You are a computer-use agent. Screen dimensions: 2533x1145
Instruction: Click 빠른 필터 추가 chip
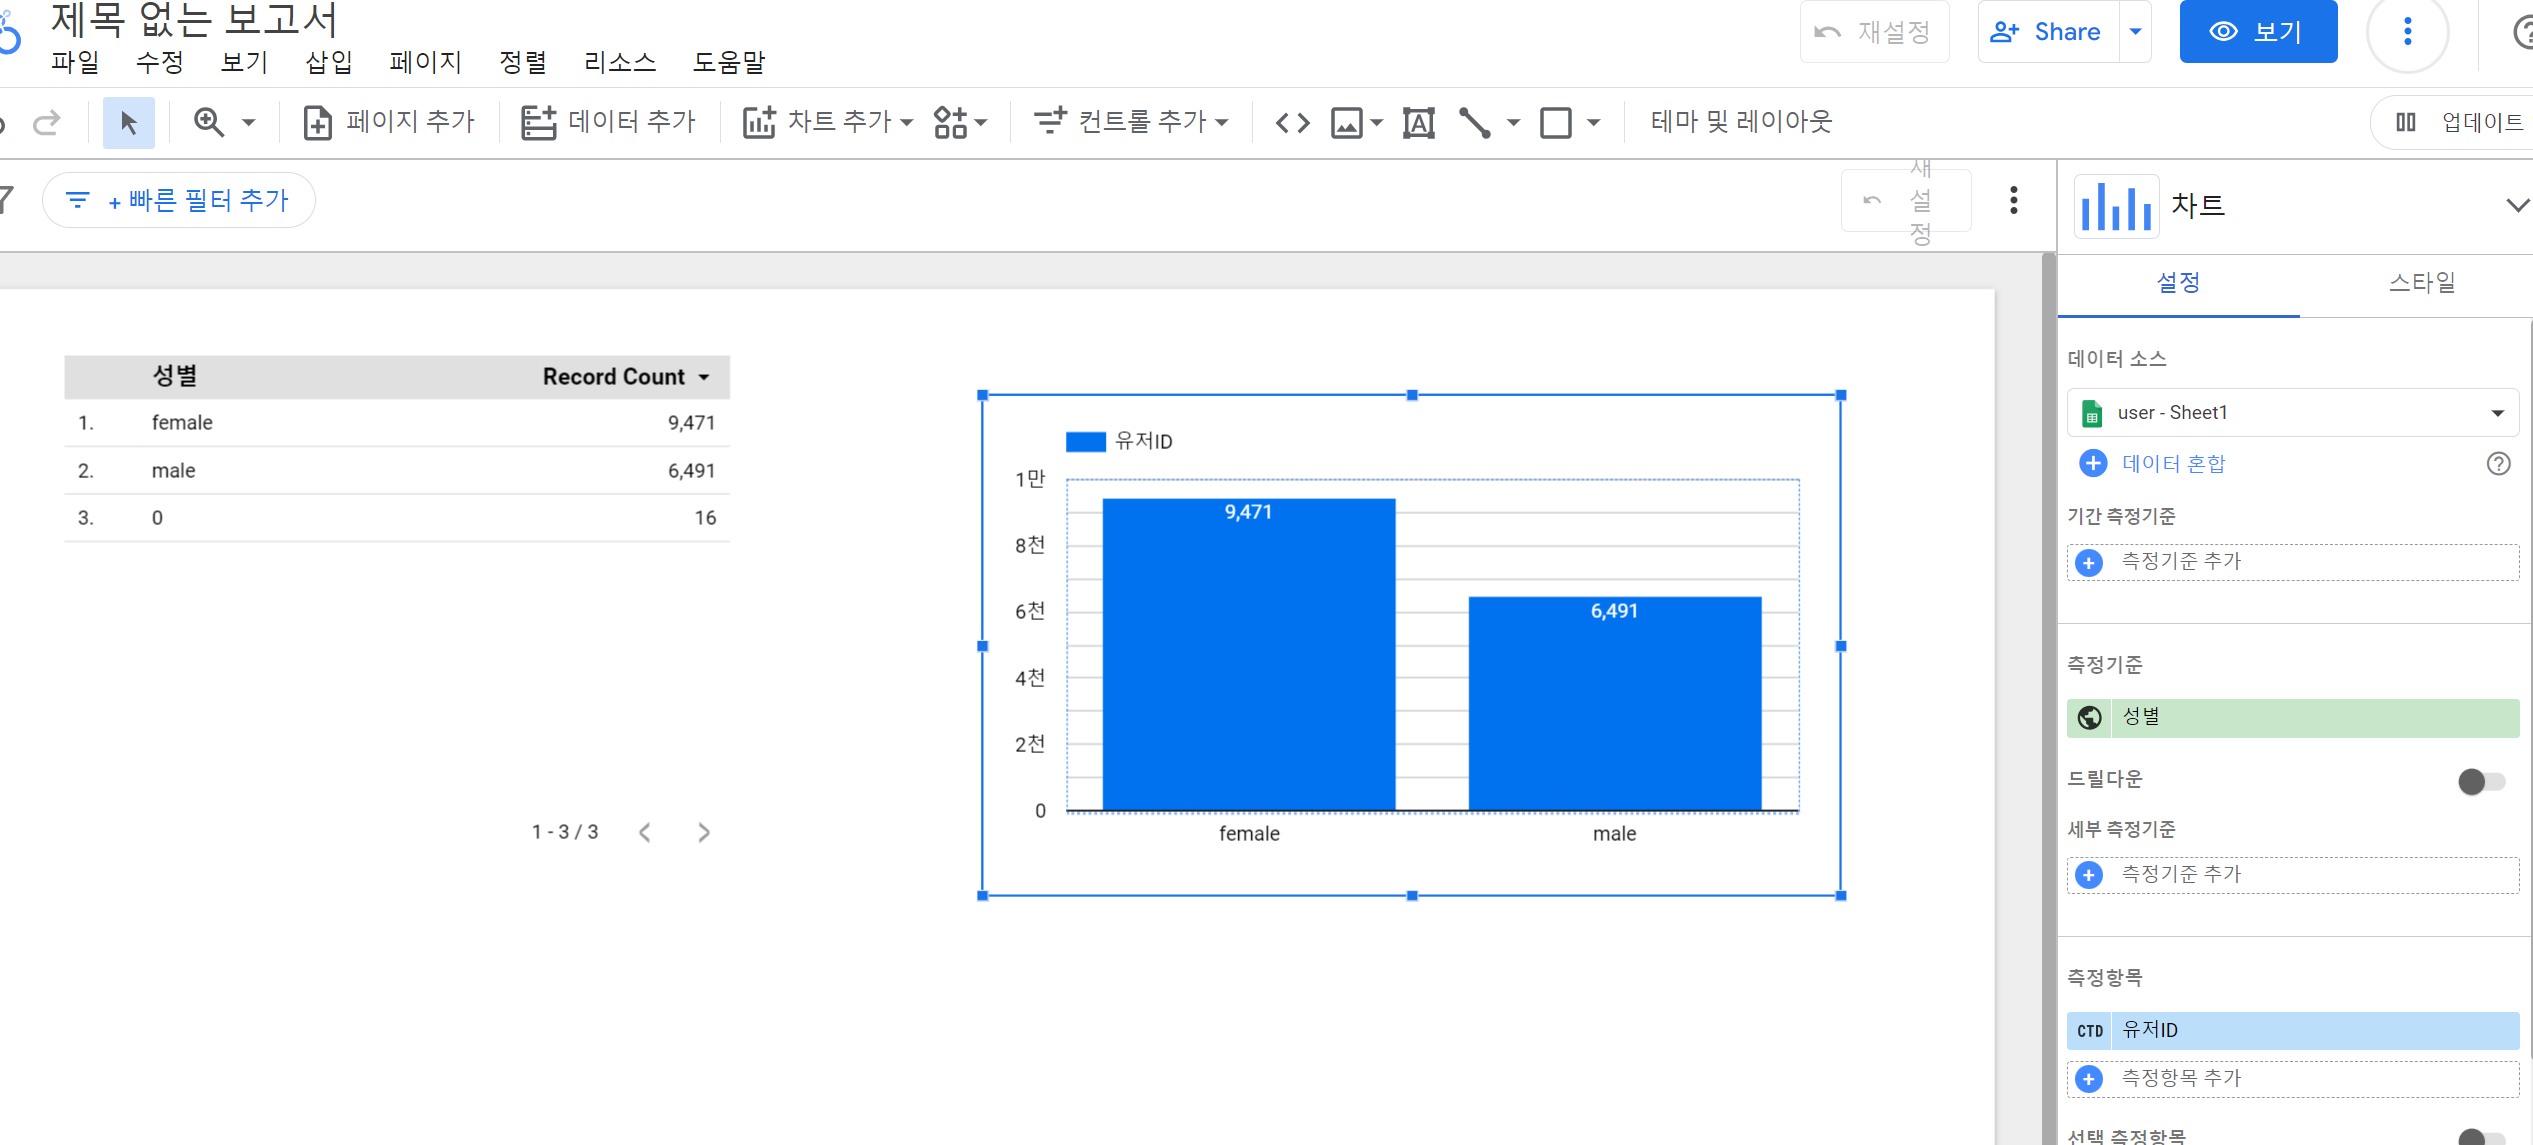[x=179, y=201]
